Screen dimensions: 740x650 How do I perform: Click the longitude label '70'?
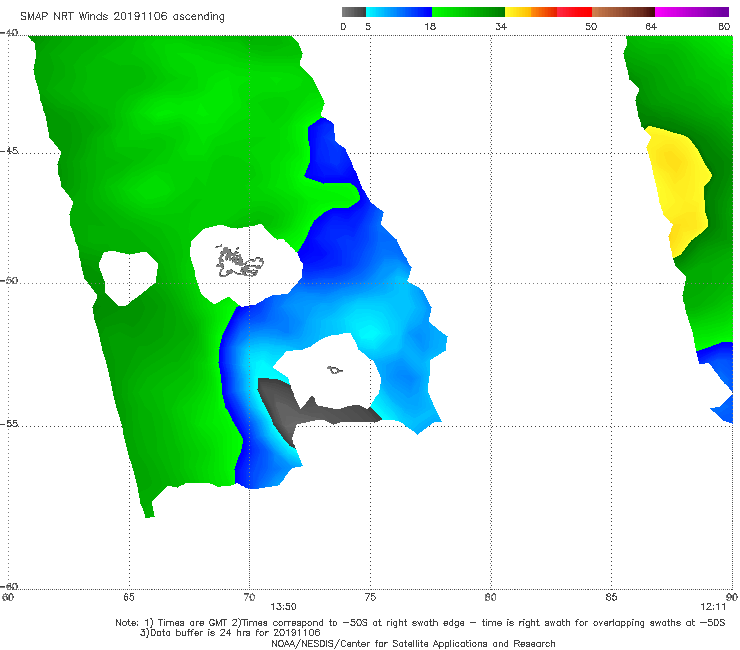[249, 597]
